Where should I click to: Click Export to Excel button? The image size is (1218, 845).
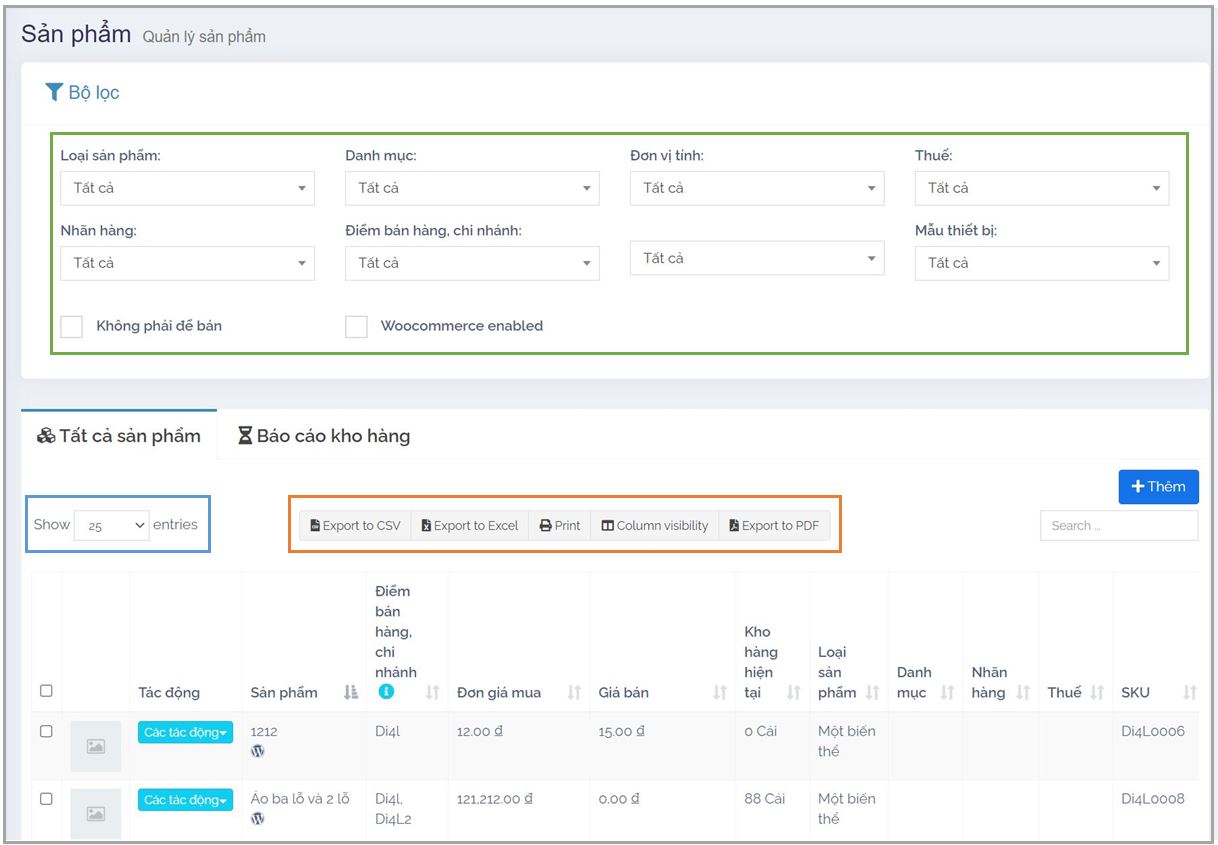(469, 525)
